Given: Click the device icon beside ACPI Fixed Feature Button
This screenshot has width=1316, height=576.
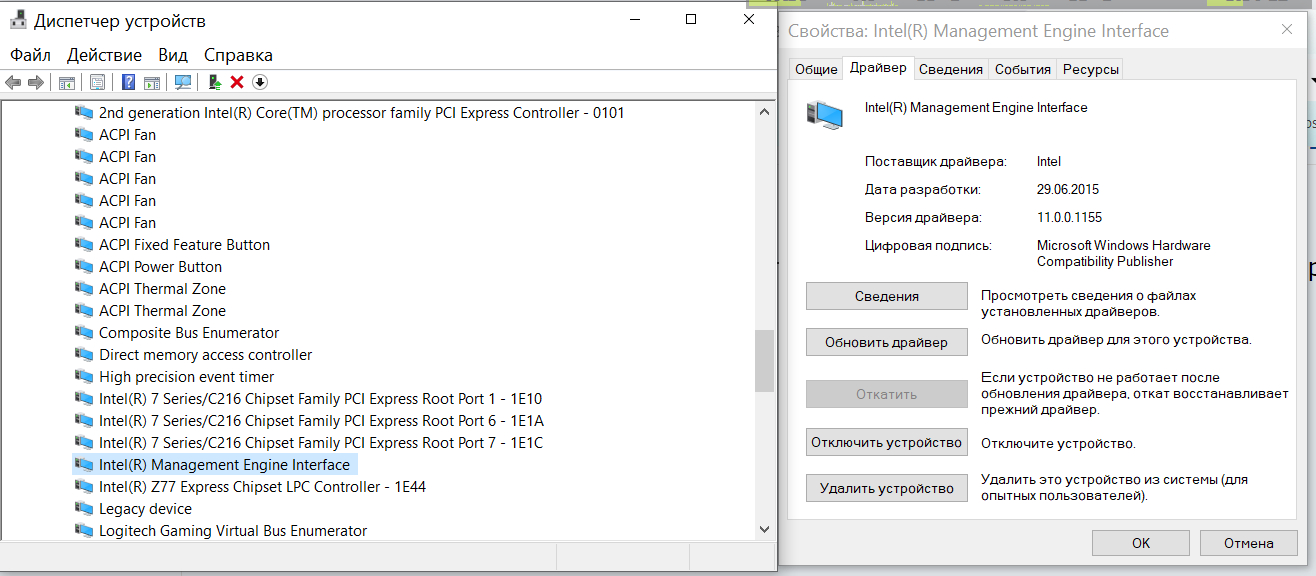Looking at the screenshot, I should [84, 245].
